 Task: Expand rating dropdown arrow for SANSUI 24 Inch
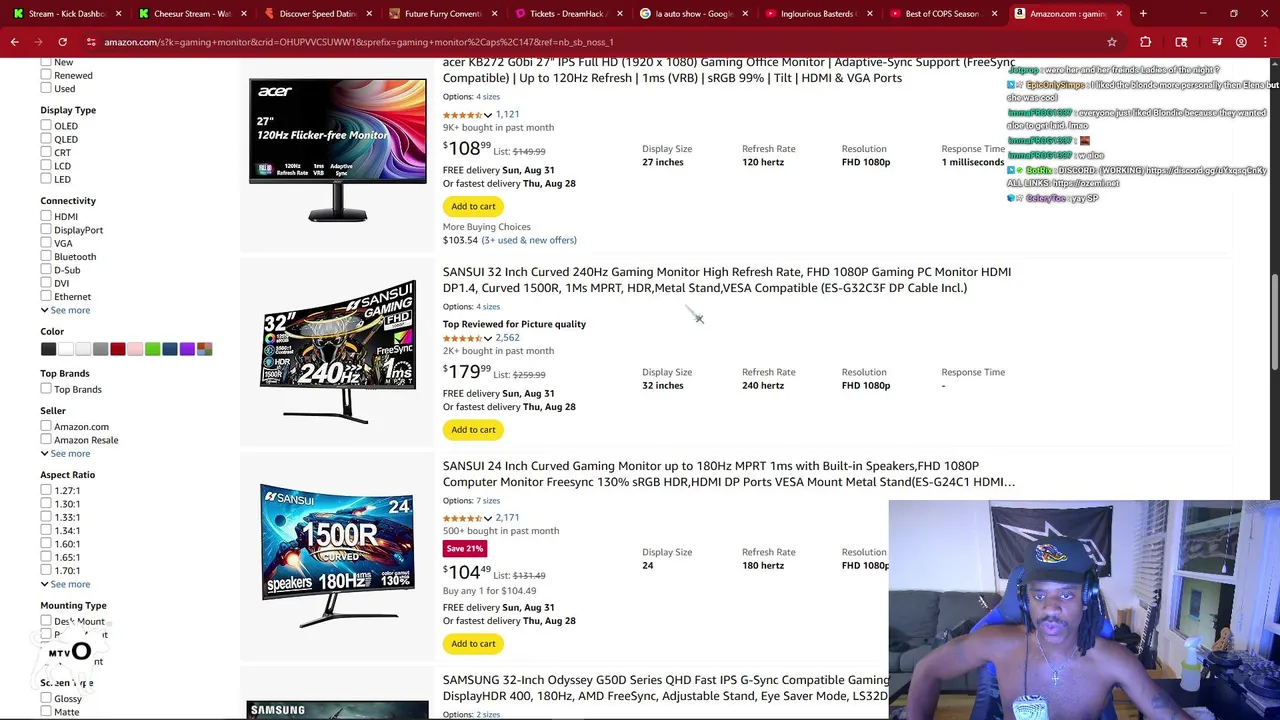[x=488, y=518]
